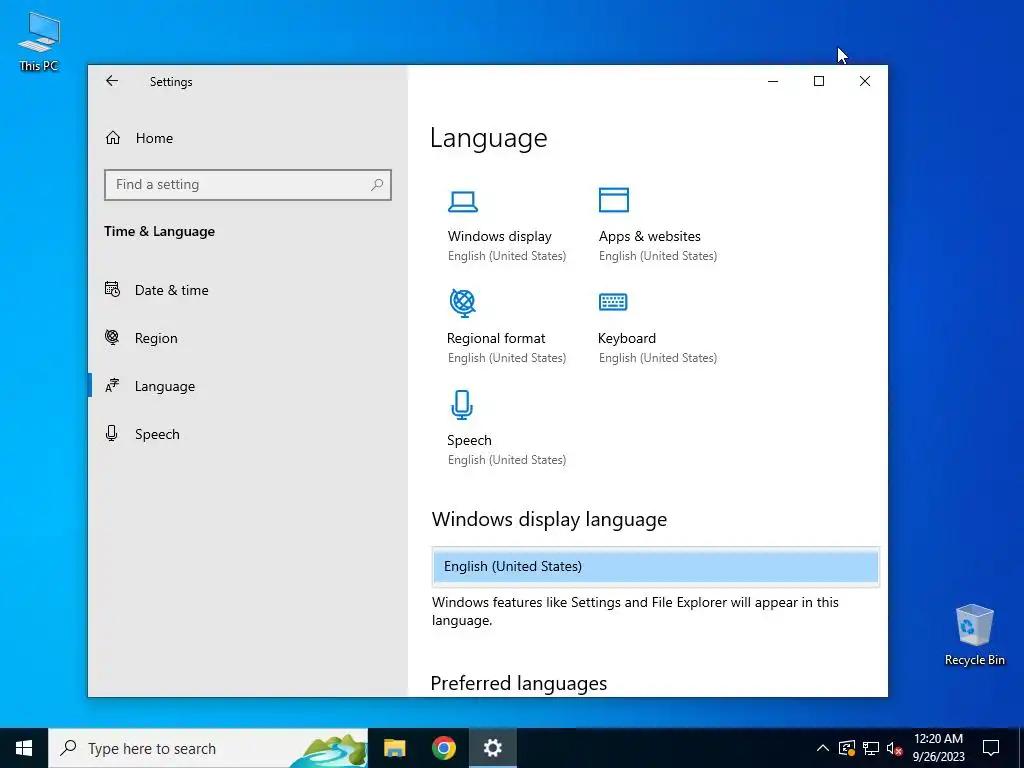Open the taskbar clock and date
The image size is (1024, 768).
938,748
